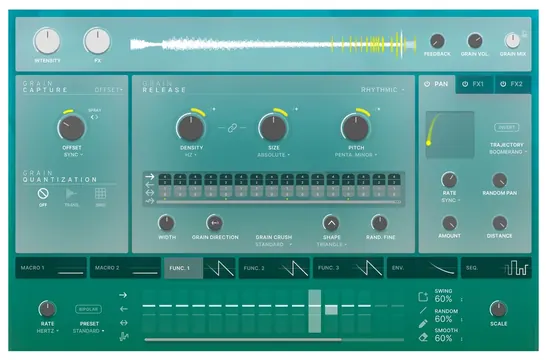Select ping-pong arrow in Func editor
The image size is (547, 360).
pos(123,323)
